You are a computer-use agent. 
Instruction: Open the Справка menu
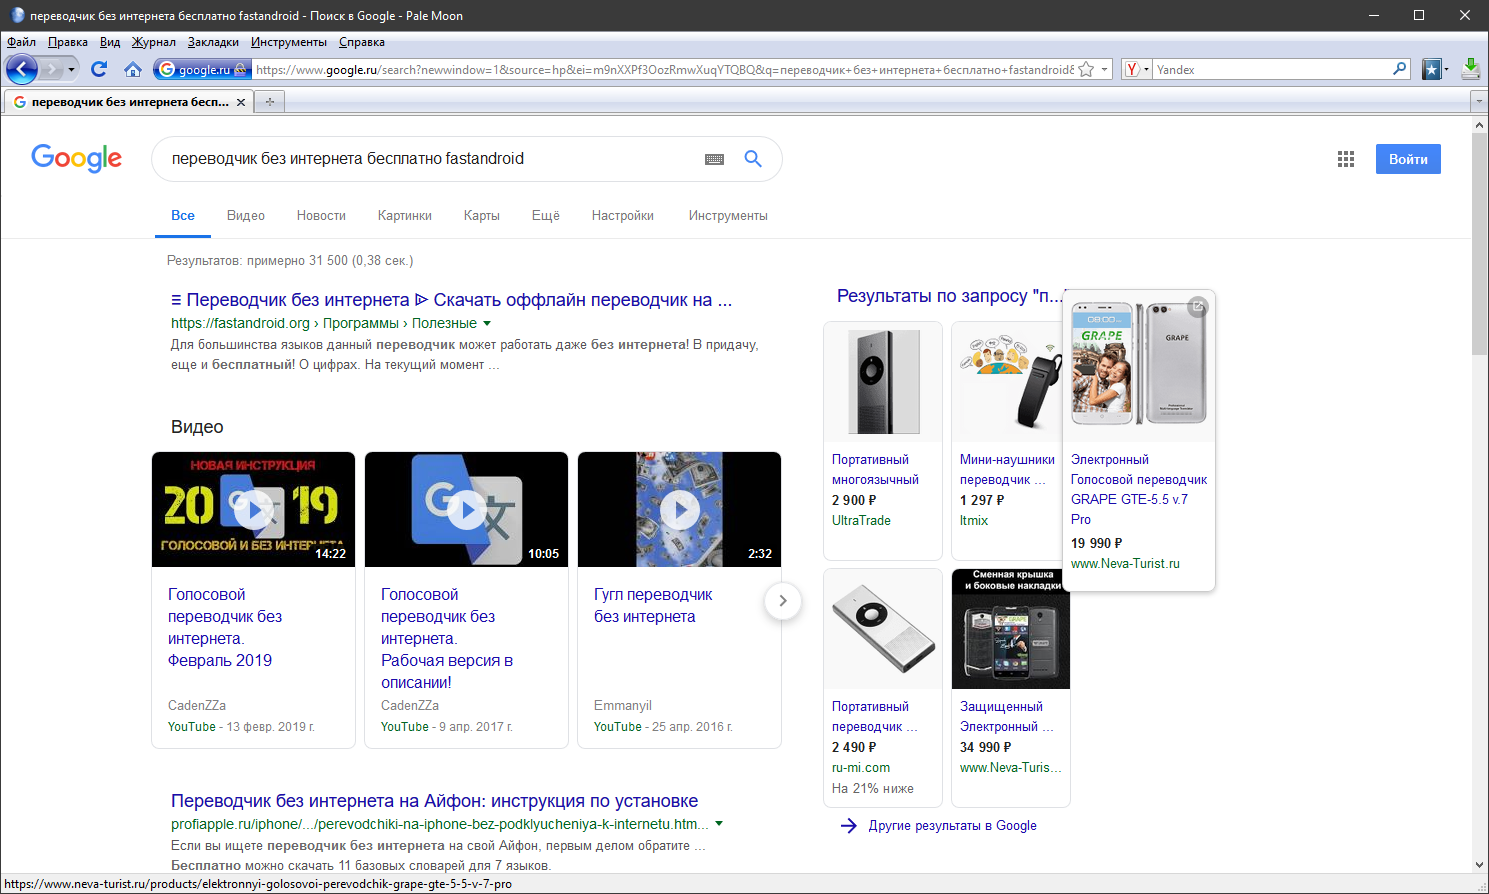point(362,42)
